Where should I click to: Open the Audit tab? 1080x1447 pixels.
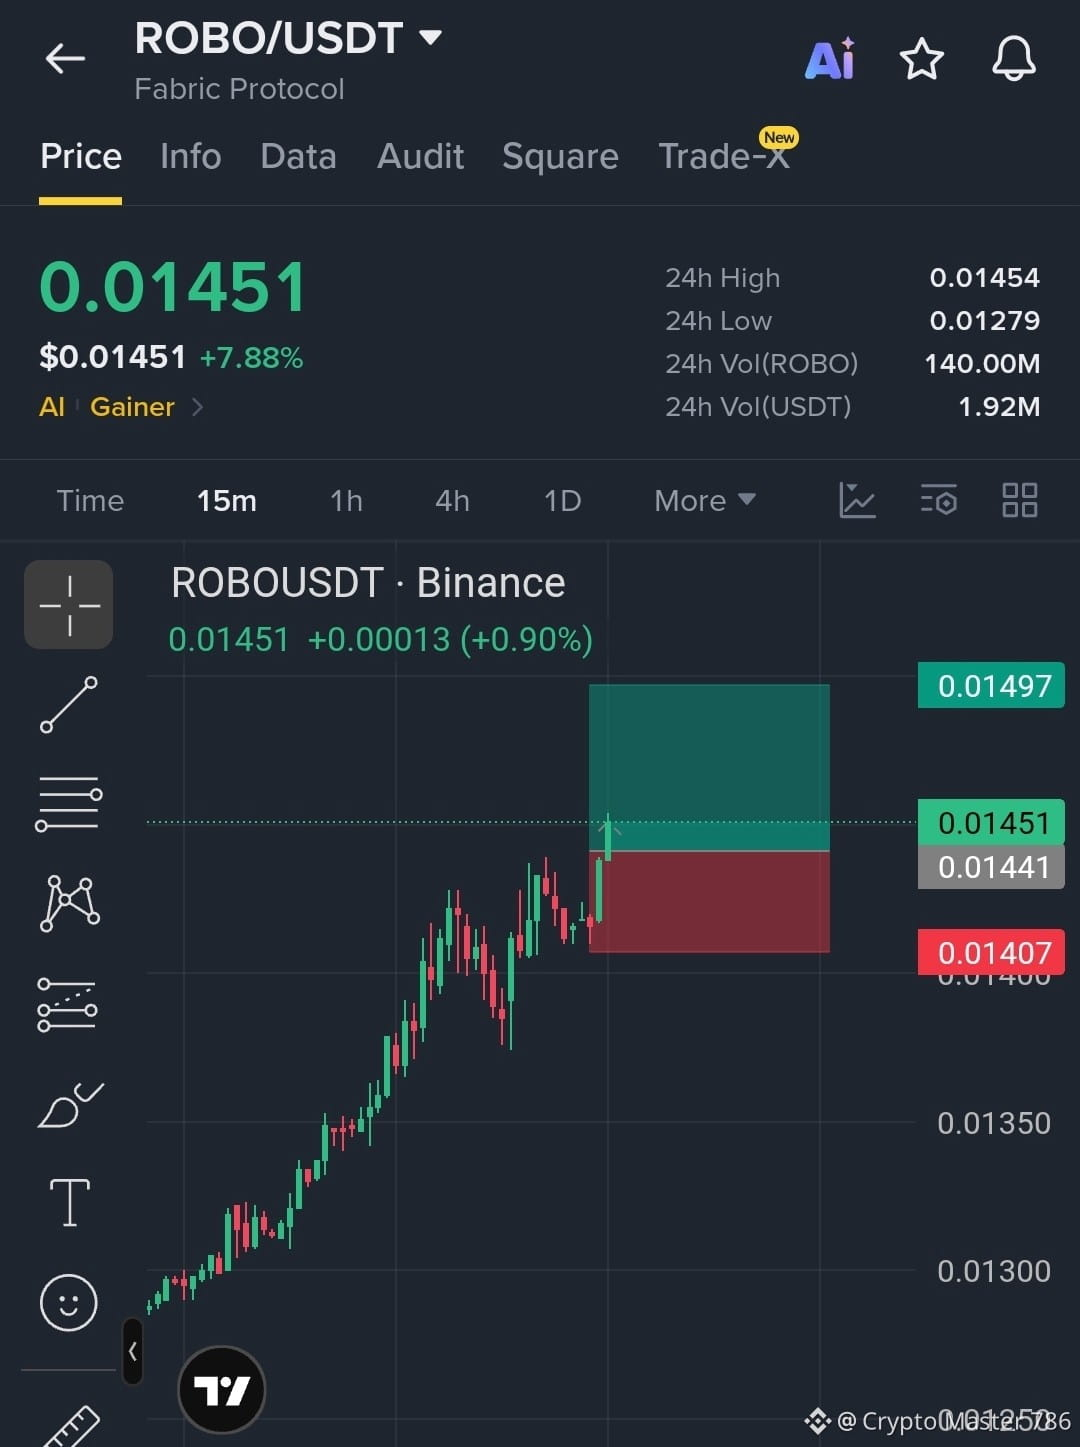click(420, 156)
